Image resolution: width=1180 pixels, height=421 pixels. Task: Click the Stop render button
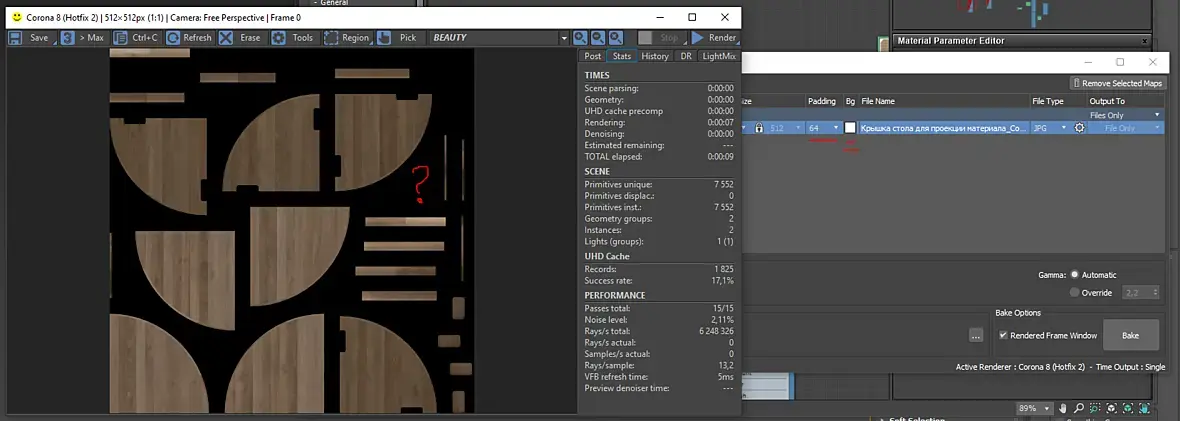660,38
